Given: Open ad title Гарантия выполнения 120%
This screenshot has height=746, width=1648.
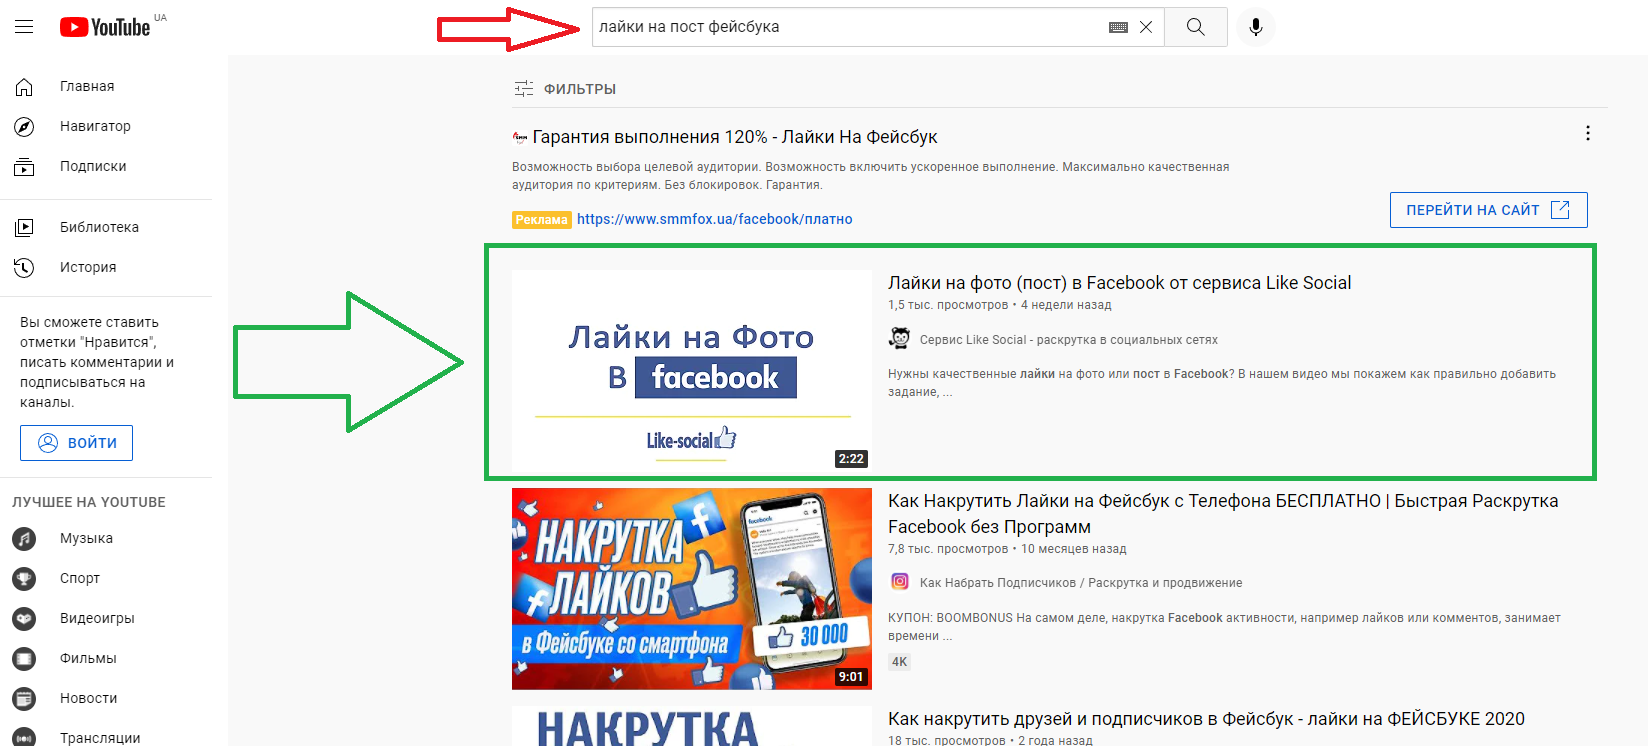Looking at the screenshot, I should (735, 137).
